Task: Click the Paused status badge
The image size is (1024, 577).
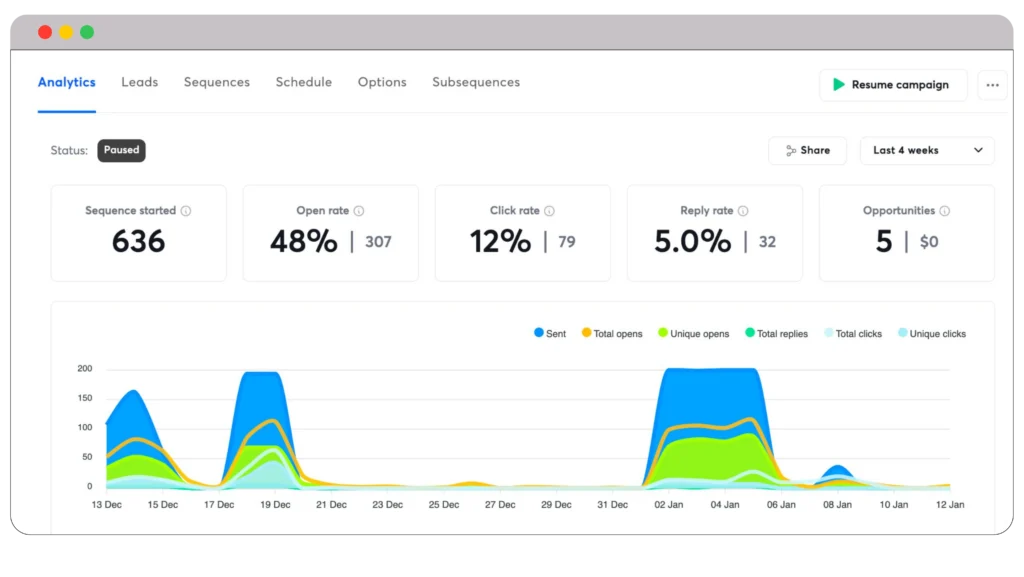Action: [121, 150]
